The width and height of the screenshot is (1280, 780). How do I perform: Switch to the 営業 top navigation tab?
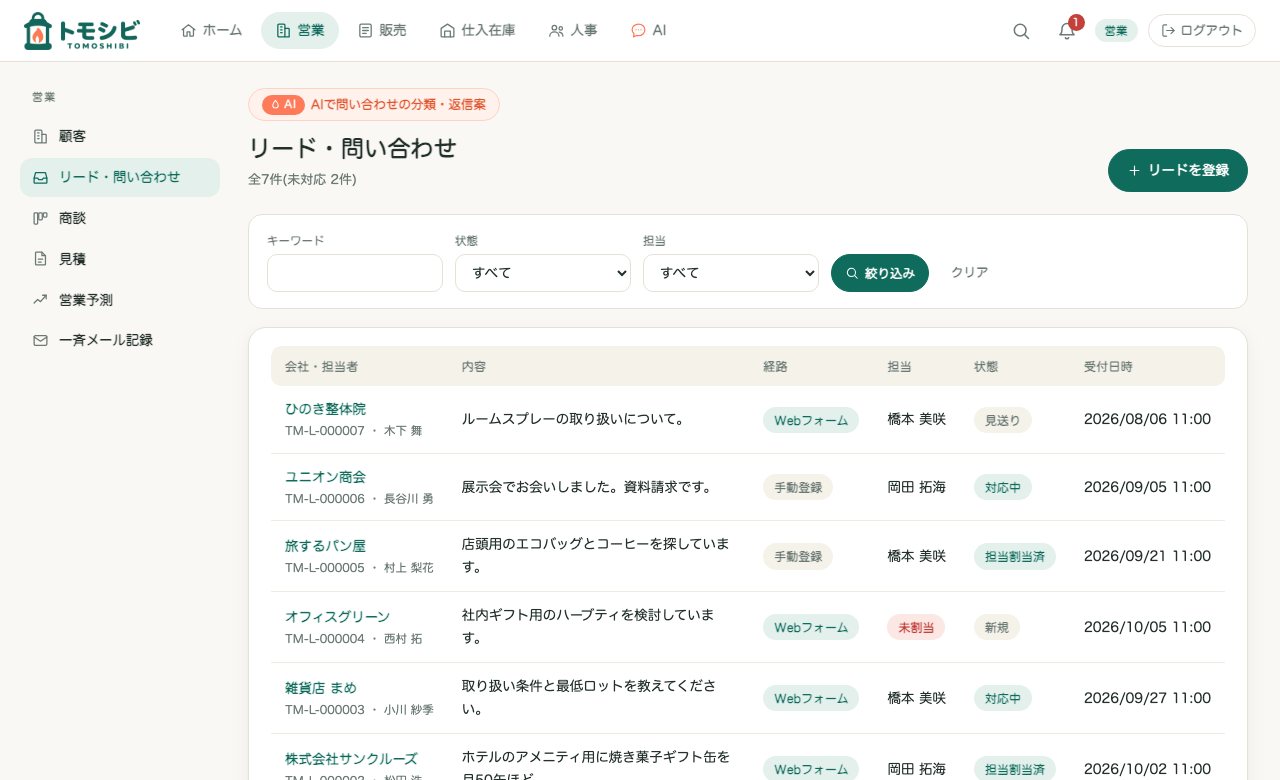pos(300,31)
